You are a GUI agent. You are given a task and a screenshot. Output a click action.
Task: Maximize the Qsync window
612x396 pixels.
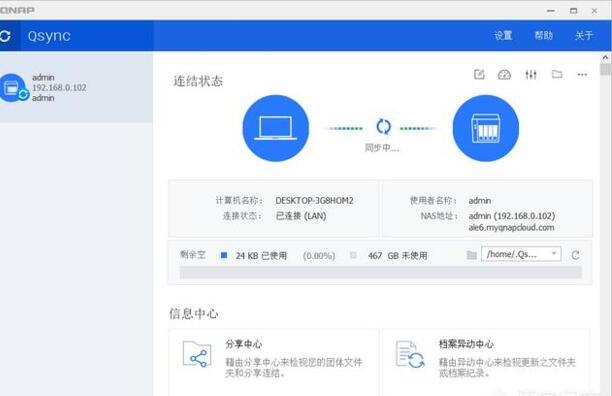point(573,11)
